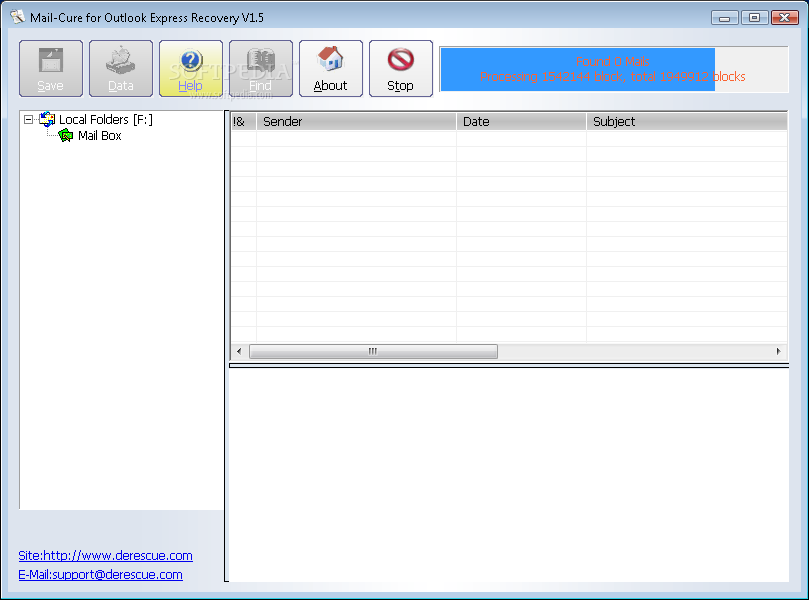This screenshot has height=600, width=809.
Task: Click the Save toolbar button
Action: 51,69
